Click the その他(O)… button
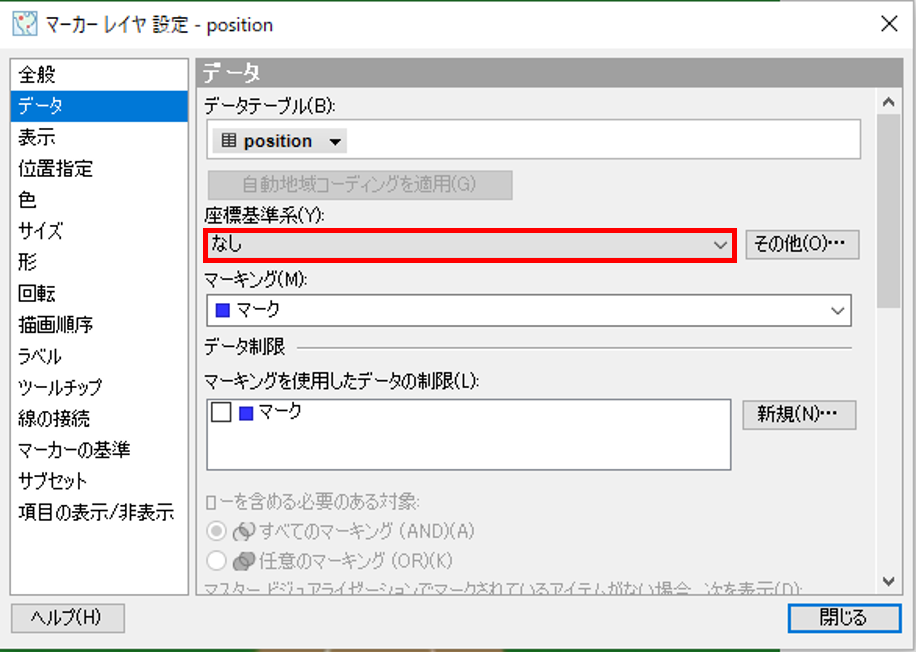 click(802, 244)
